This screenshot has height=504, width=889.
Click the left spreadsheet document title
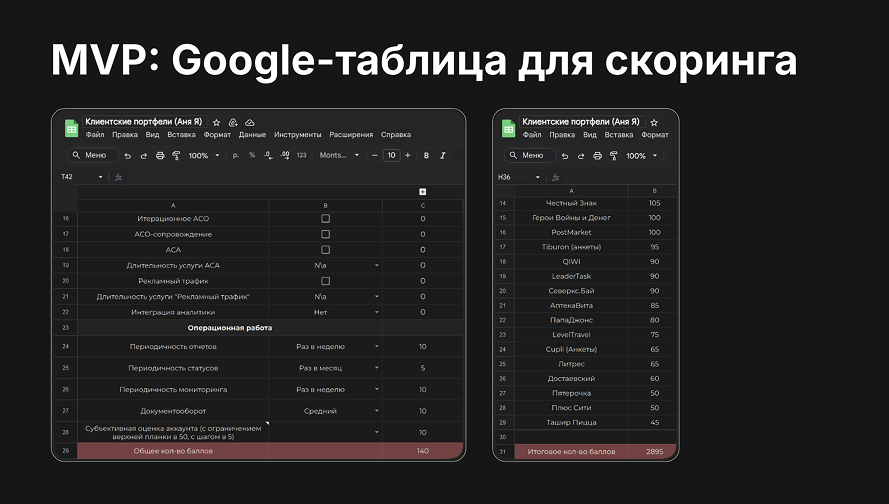(143, 122)
